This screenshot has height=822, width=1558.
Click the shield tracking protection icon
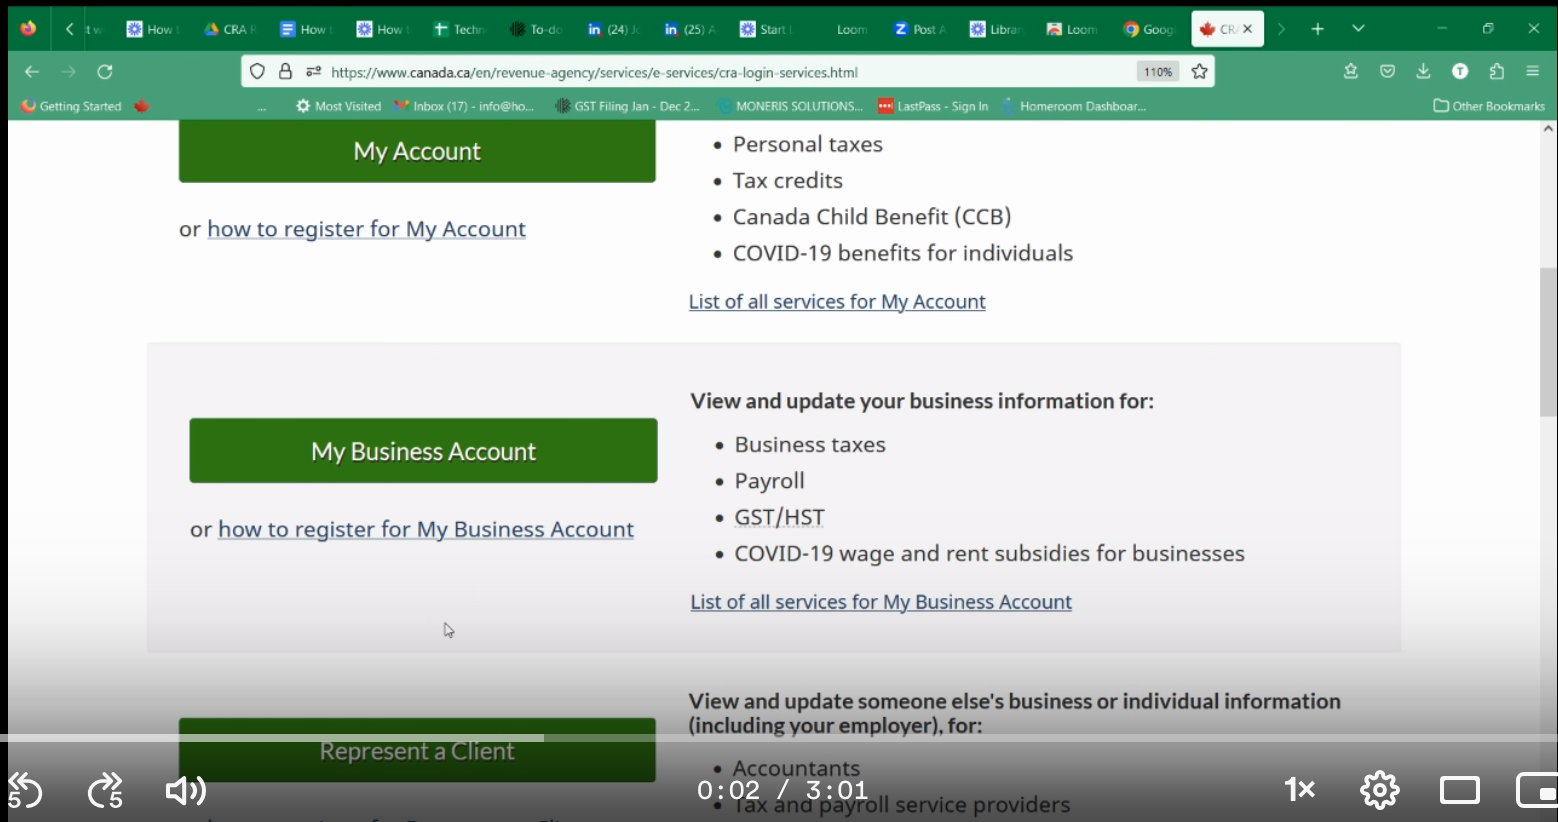(x=257, y=72)
